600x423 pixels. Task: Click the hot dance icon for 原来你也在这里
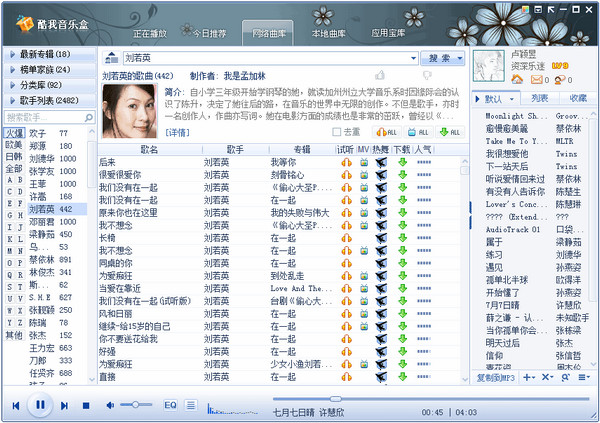coord(381,213)
